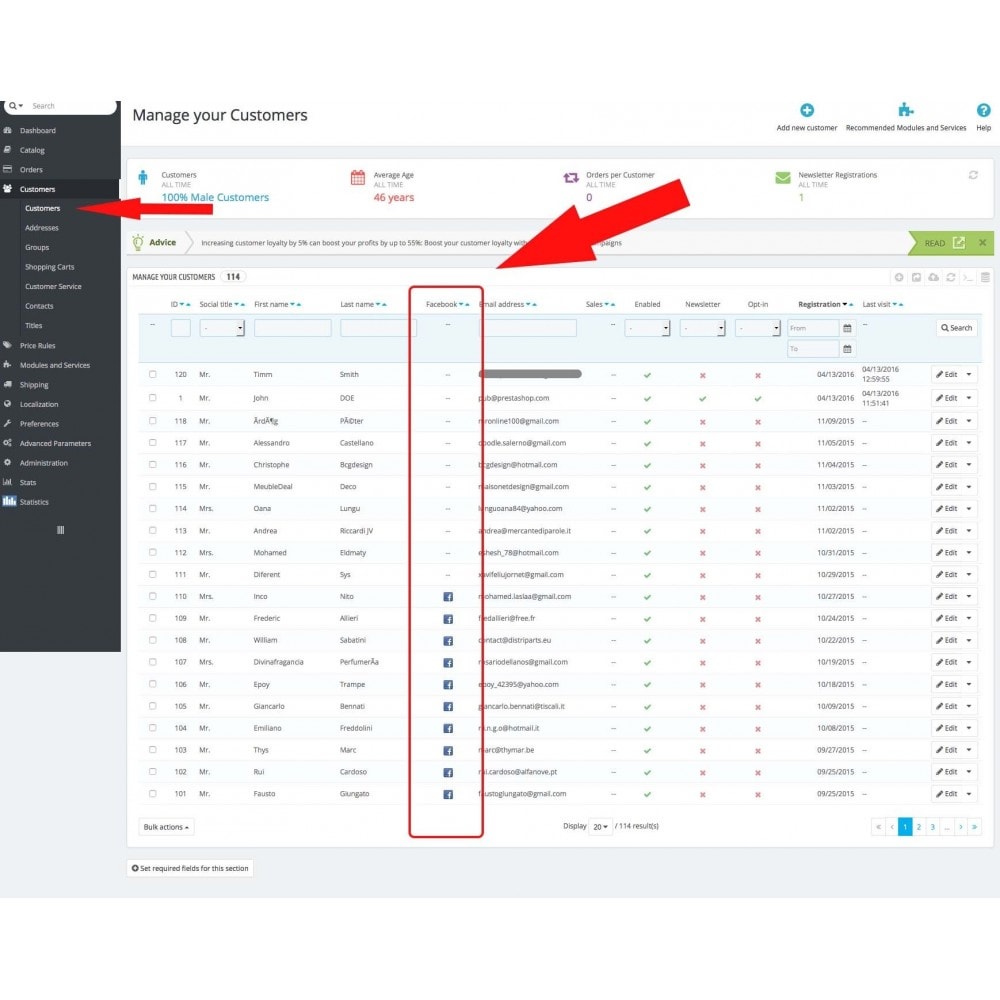Tick the checkbox for MeubleDeal Deco
Viewport: 1000px width, 1000px height.
[x=152, y=487]
